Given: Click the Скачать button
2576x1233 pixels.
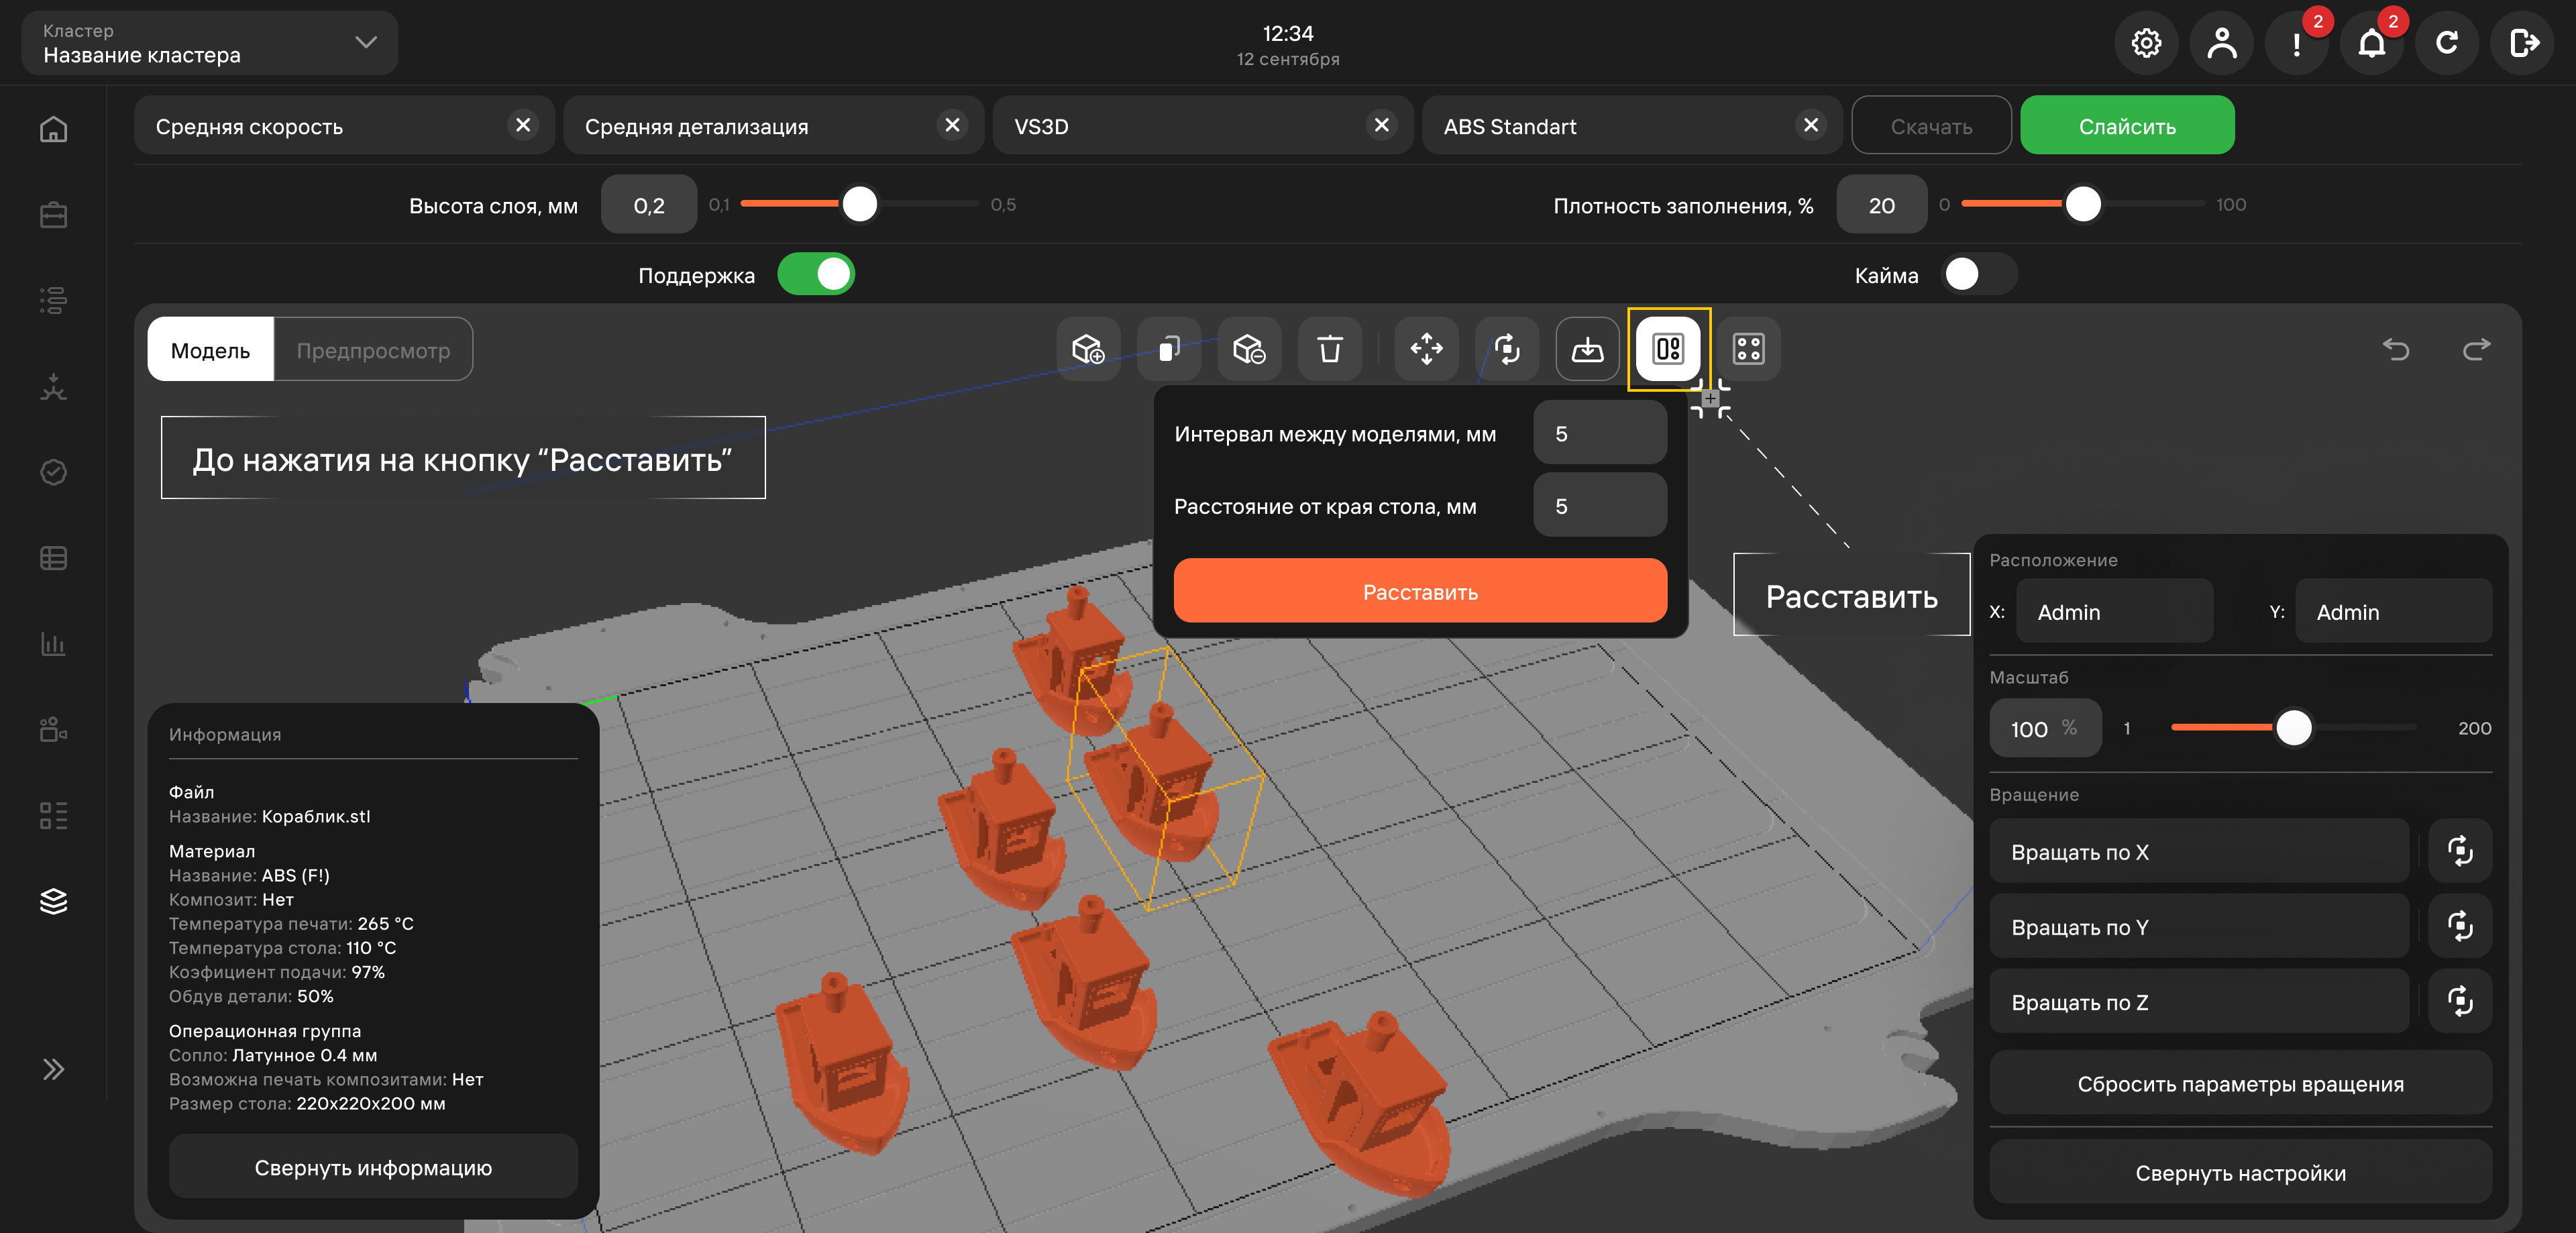Looking at the screenshot, I should click(1931, 126).
